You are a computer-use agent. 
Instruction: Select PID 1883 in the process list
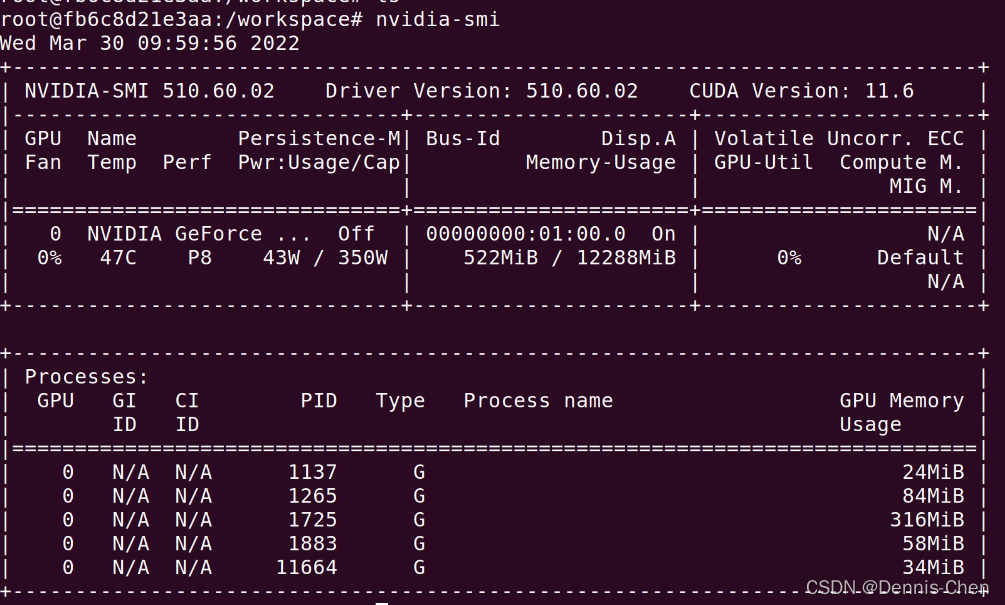point(312,543)
